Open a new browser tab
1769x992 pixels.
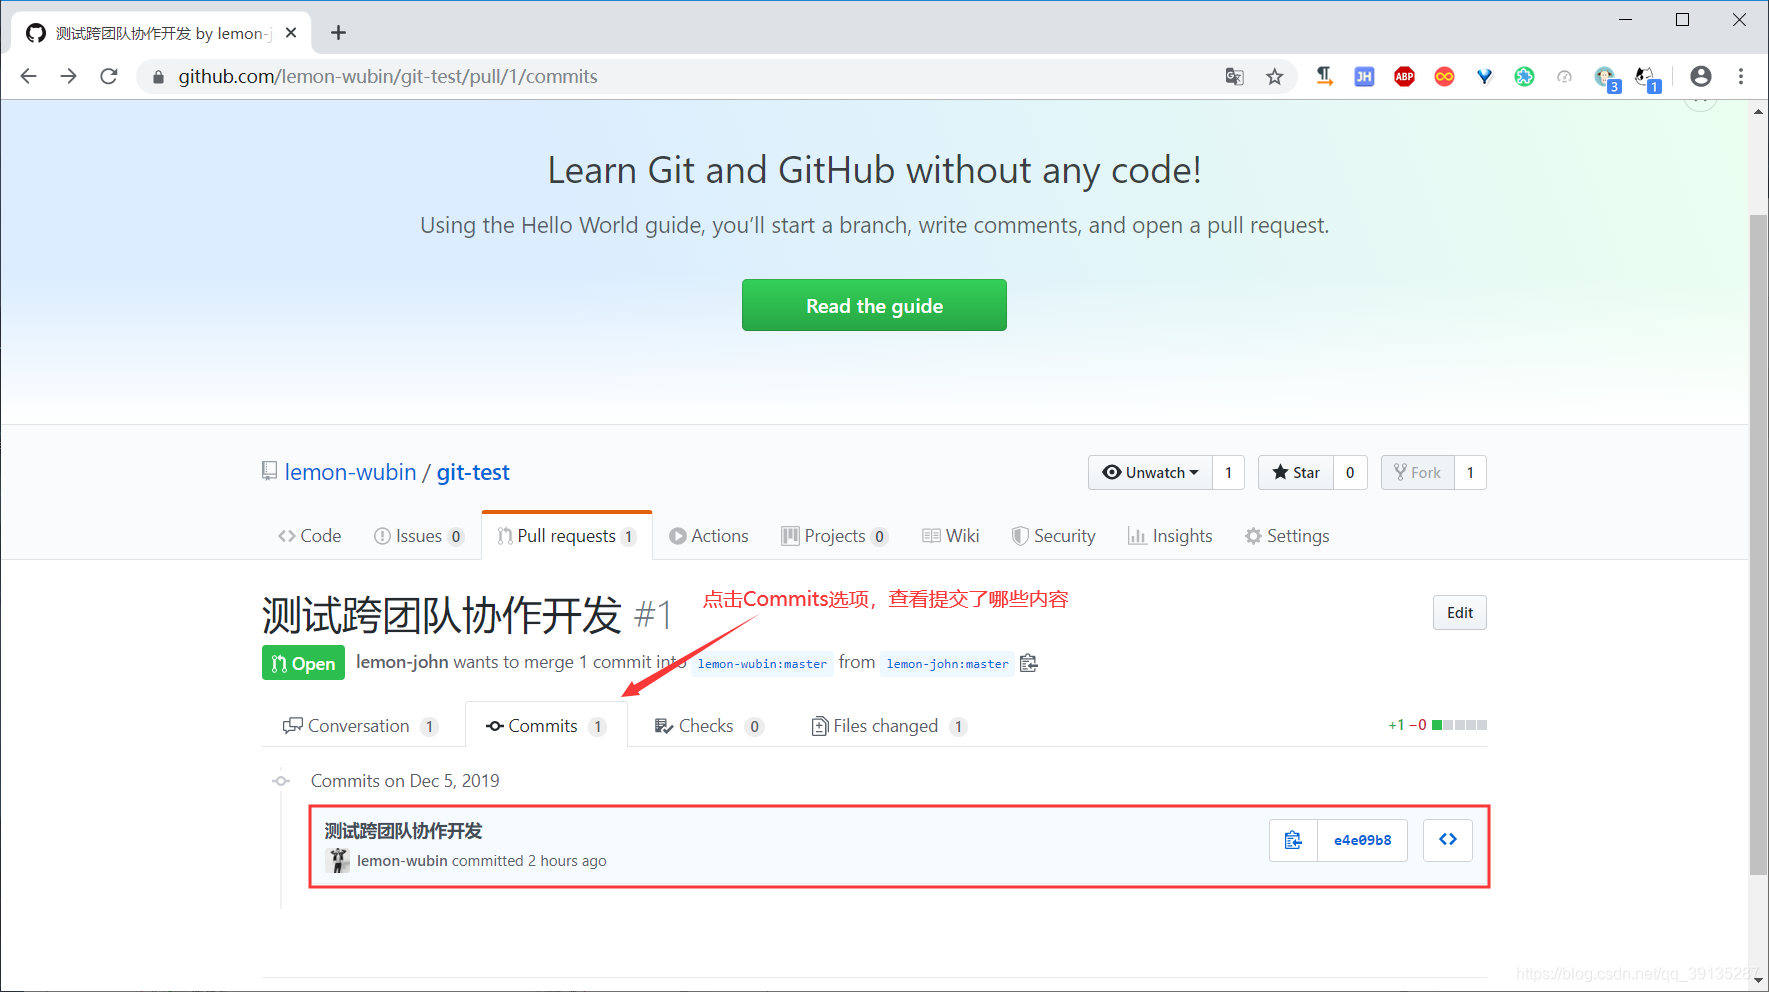[339, 33]
